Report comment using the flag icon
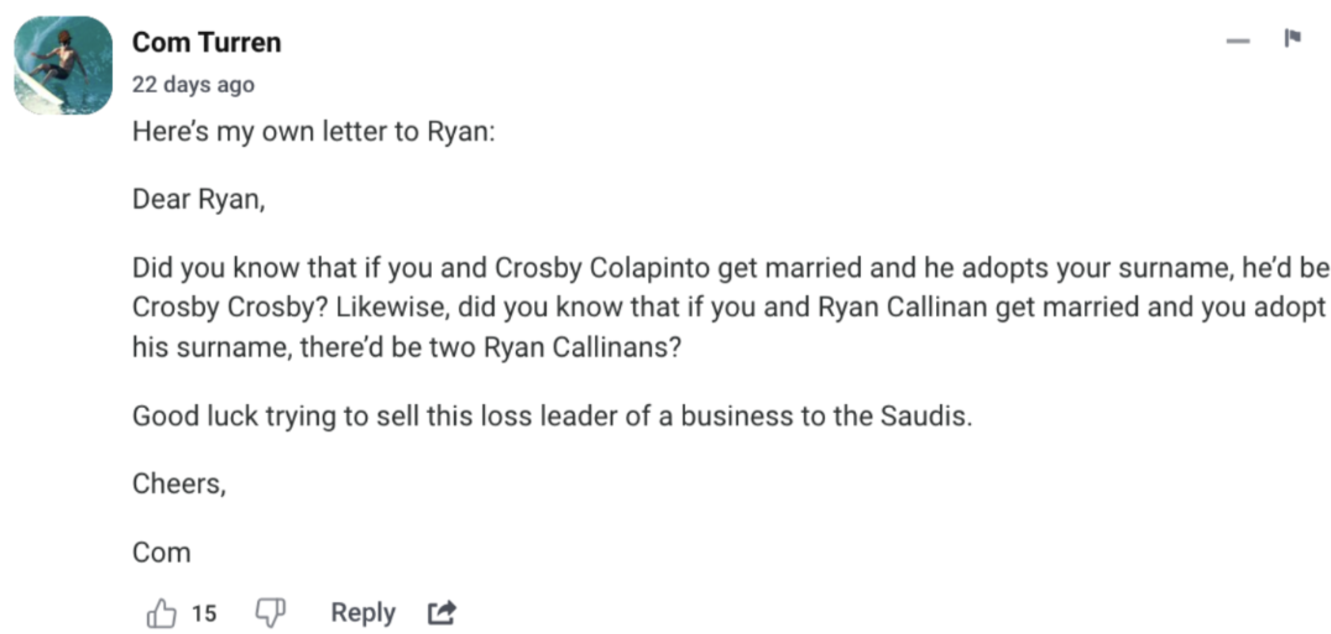This screenshot has height=634, width=1331. pyautogui.click(x=1291, y=39)
